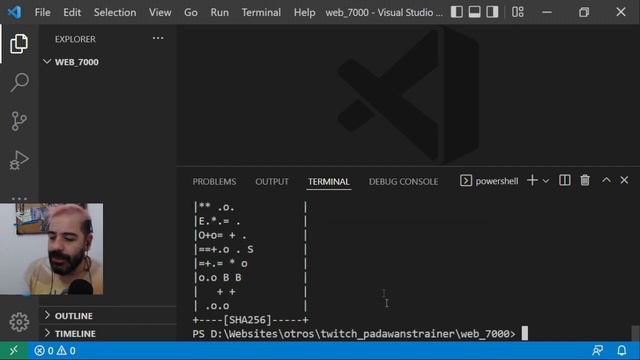Screen dimensions: 640x360
Task: Toggle the secondary side bar layout icon
Action: [492, 12]
